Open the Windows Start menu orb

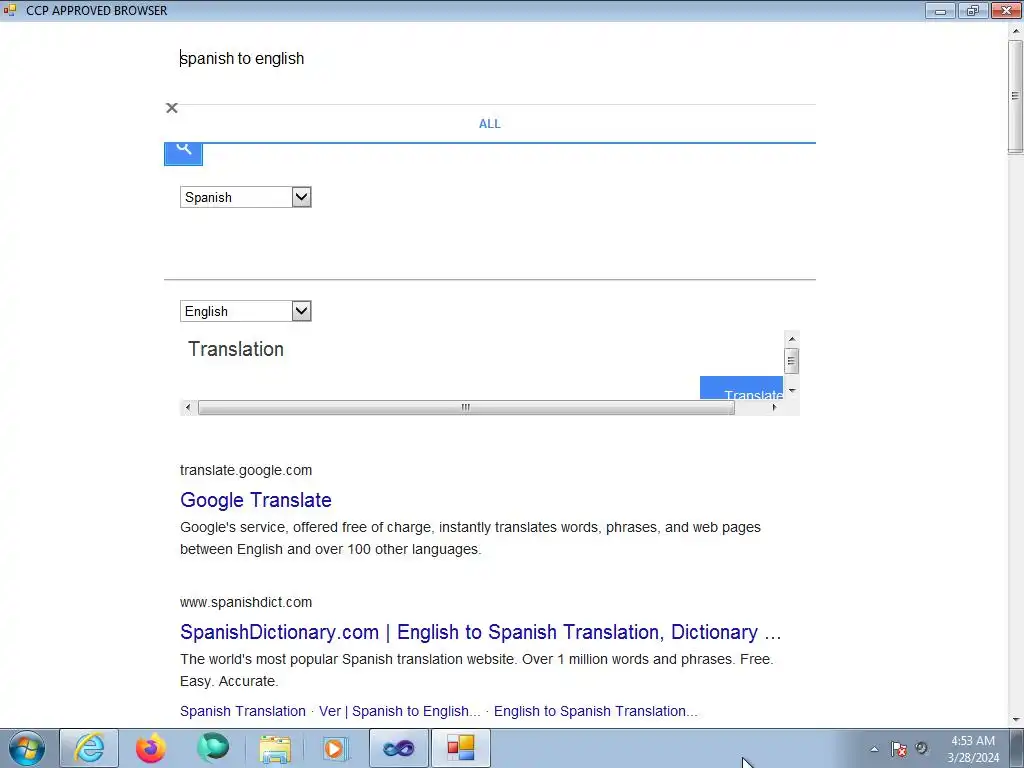coord(27,748)
